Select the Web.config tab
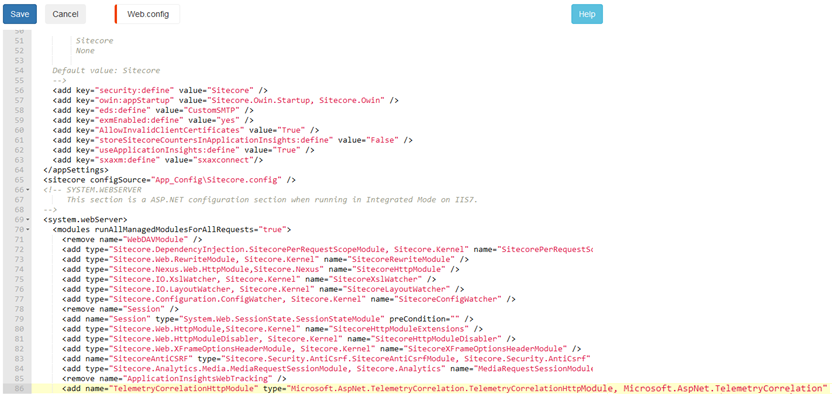Viewport: 832px width, 395px height. click(148, 14)
